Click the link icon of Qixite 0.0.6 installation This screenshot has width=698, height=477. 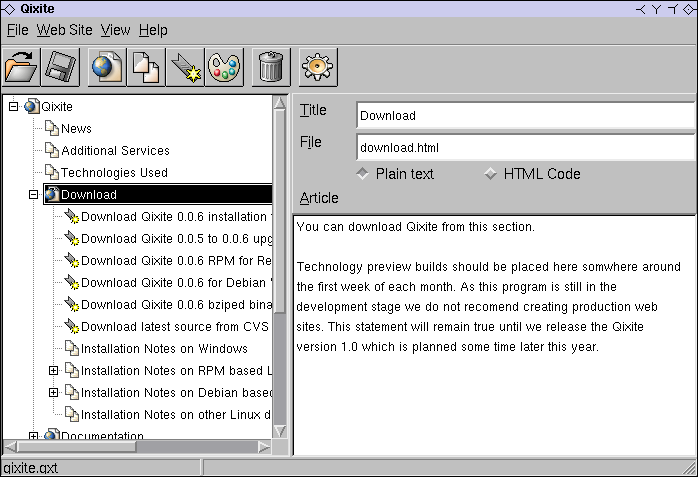click(x=71, y=216)
